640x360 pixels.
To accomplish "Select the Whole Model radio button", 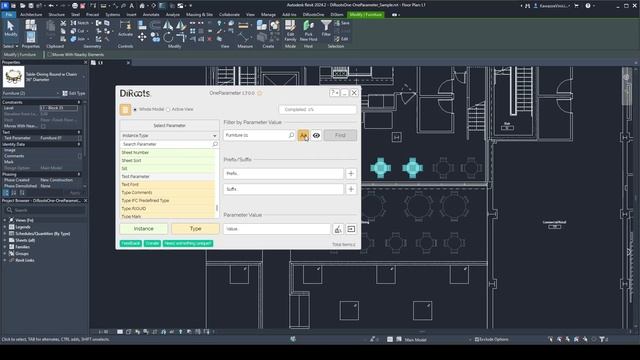I will [135, 109].
